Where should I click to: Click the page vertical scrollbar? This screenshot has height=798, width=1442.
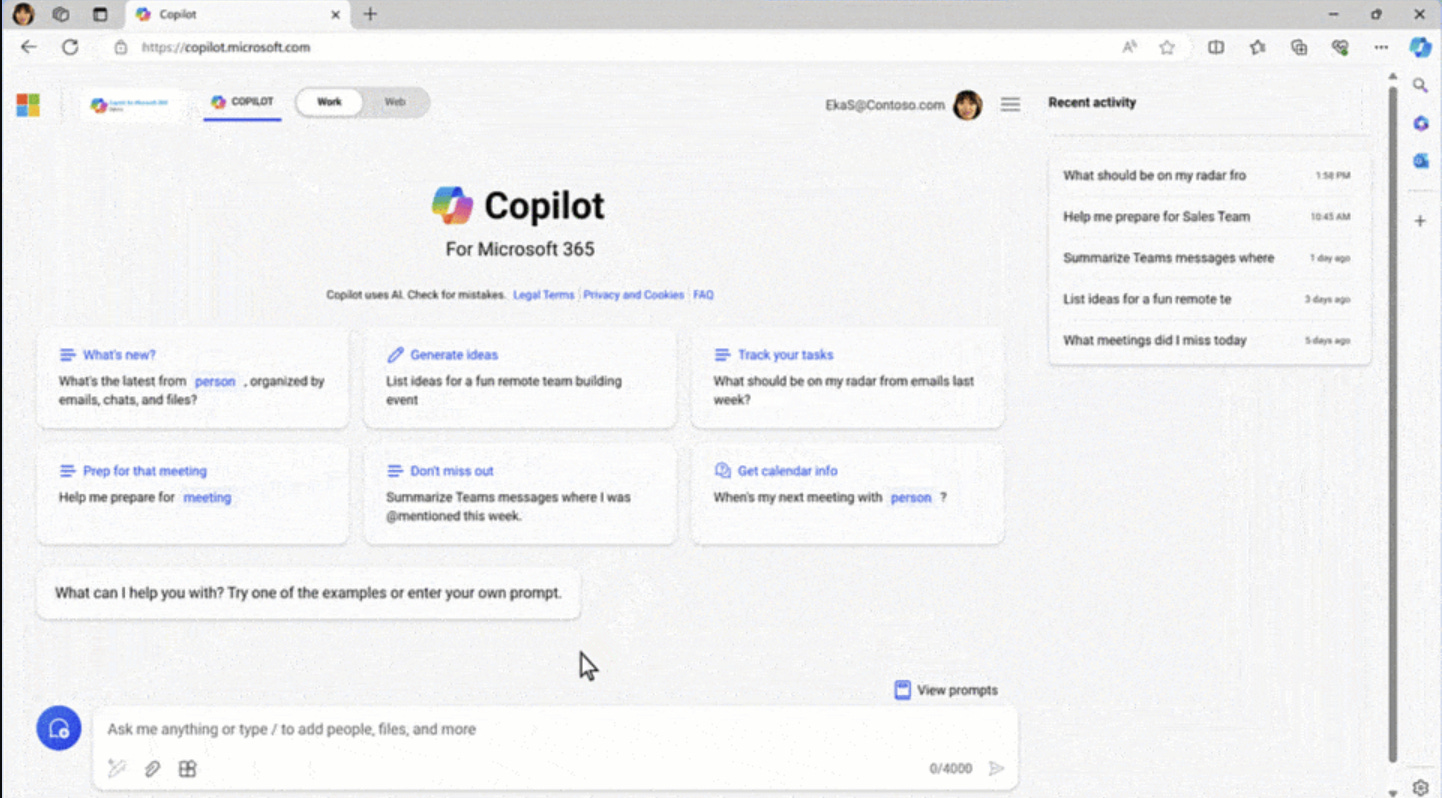1392,425
